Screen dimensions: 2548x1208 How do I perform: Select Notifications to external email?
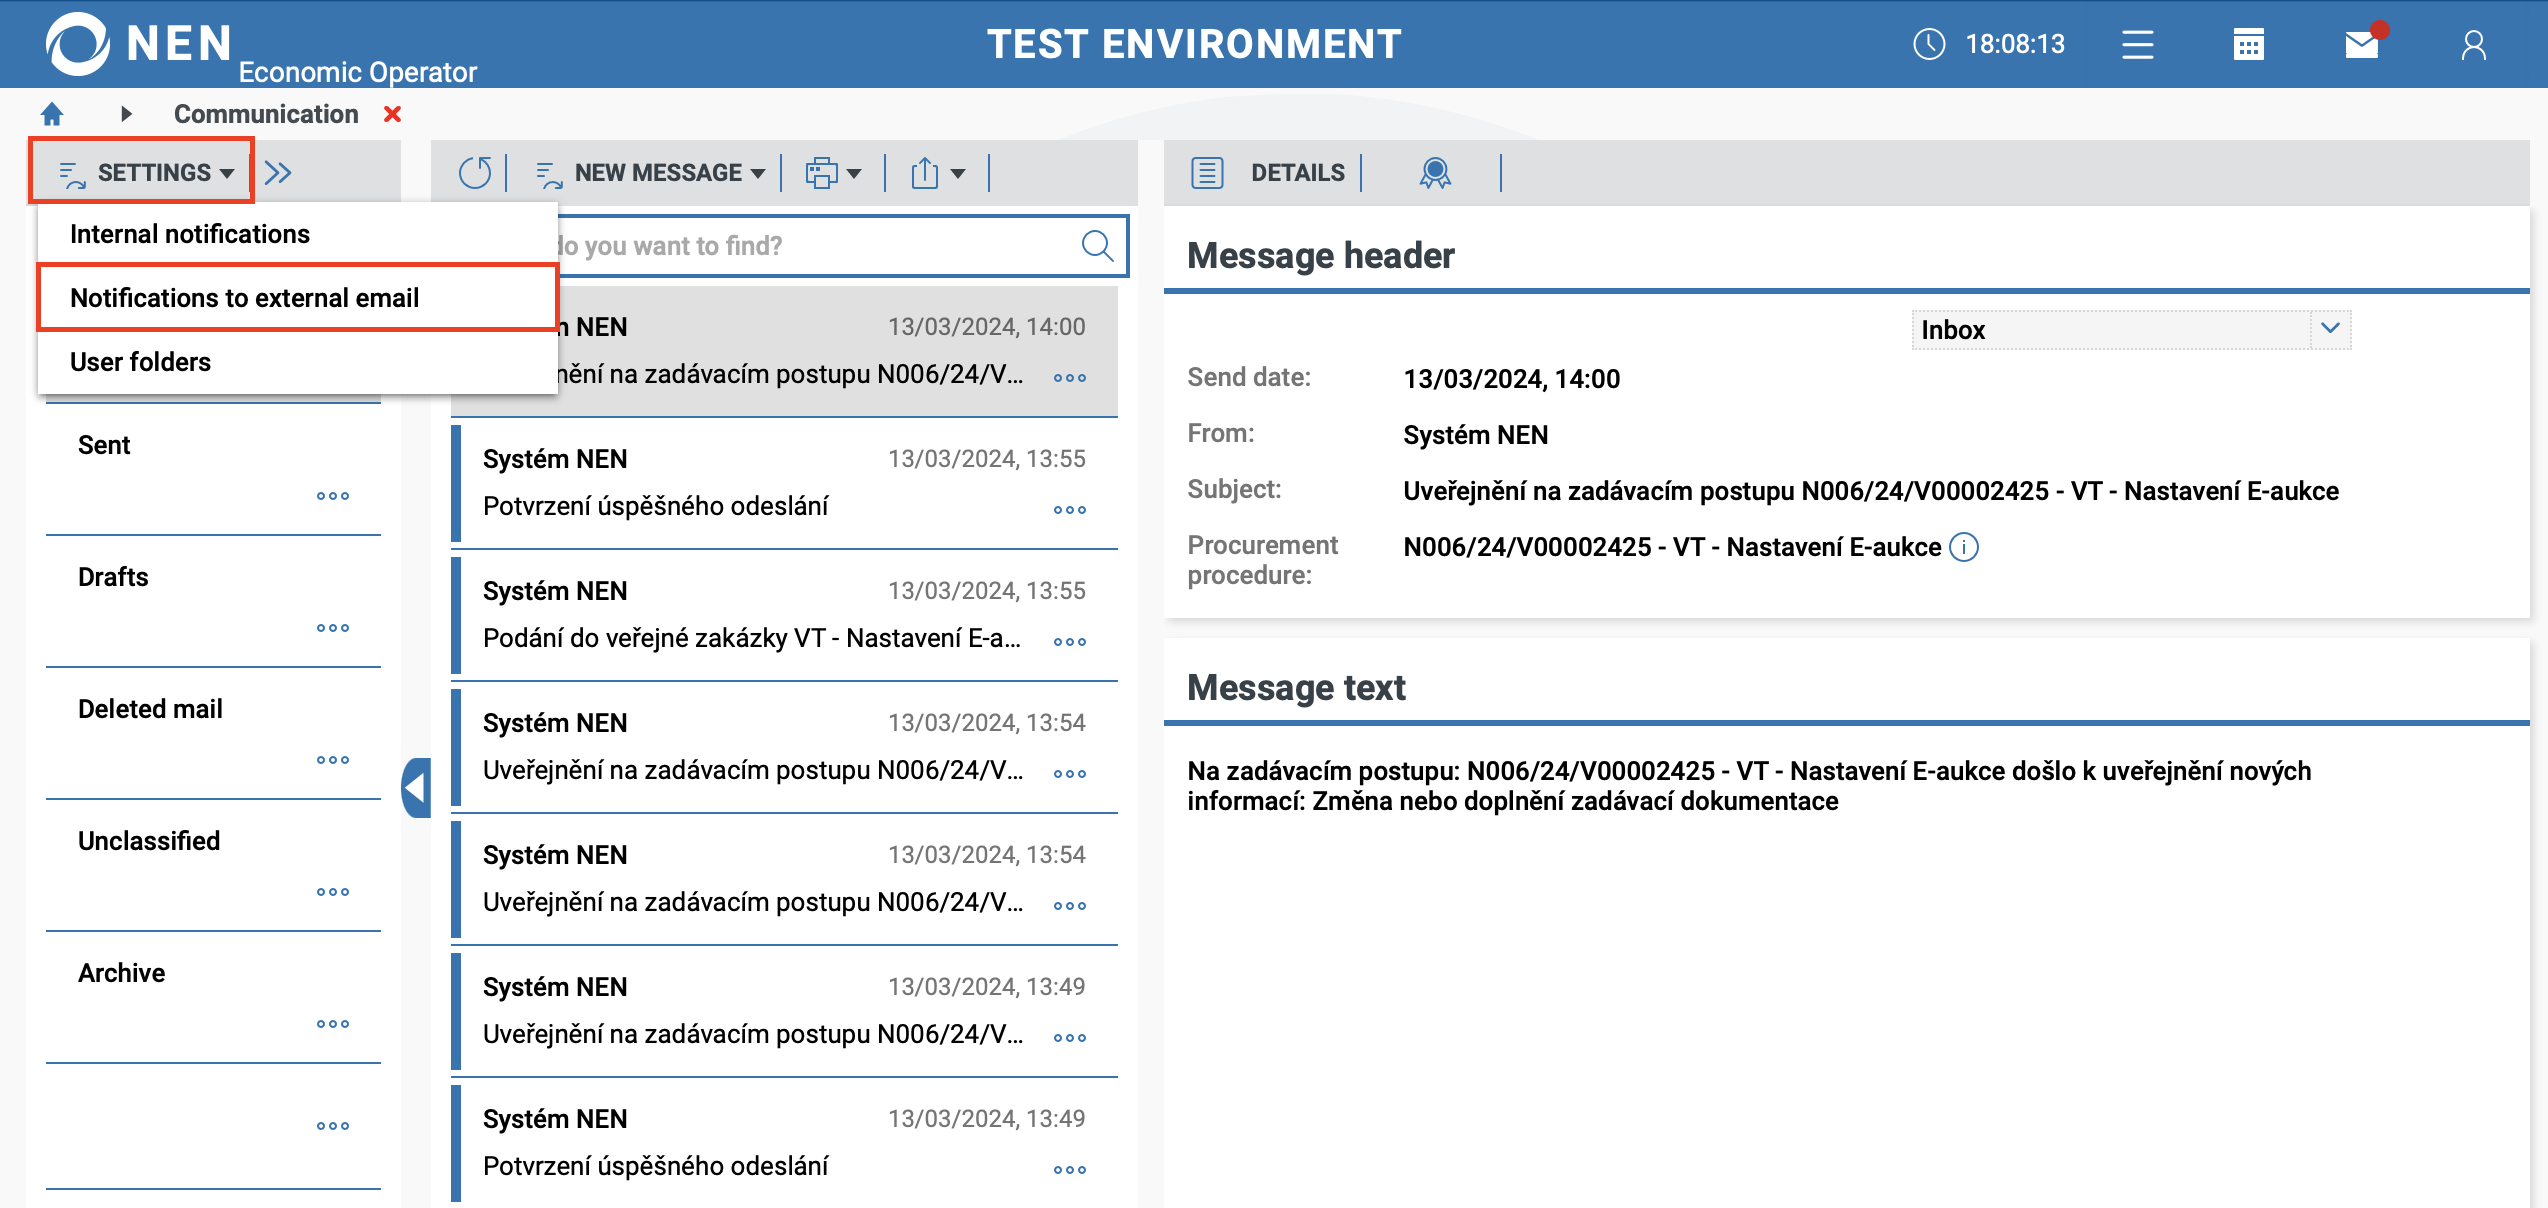point(245,298)
